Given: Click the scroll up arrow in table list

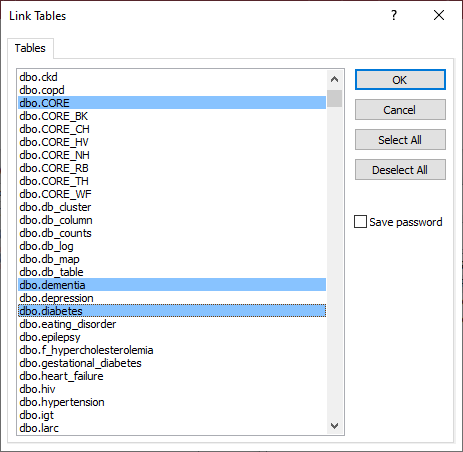Looking at the screenshot, I should coord(334,79).
